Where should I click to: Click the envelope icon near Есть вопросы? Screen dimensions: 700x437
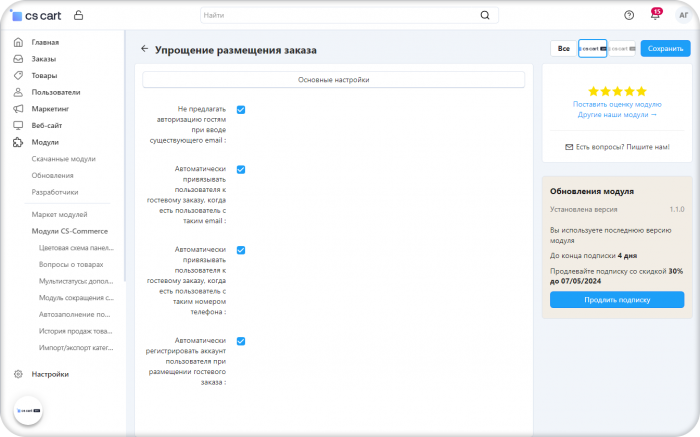[x=569, y=147]
